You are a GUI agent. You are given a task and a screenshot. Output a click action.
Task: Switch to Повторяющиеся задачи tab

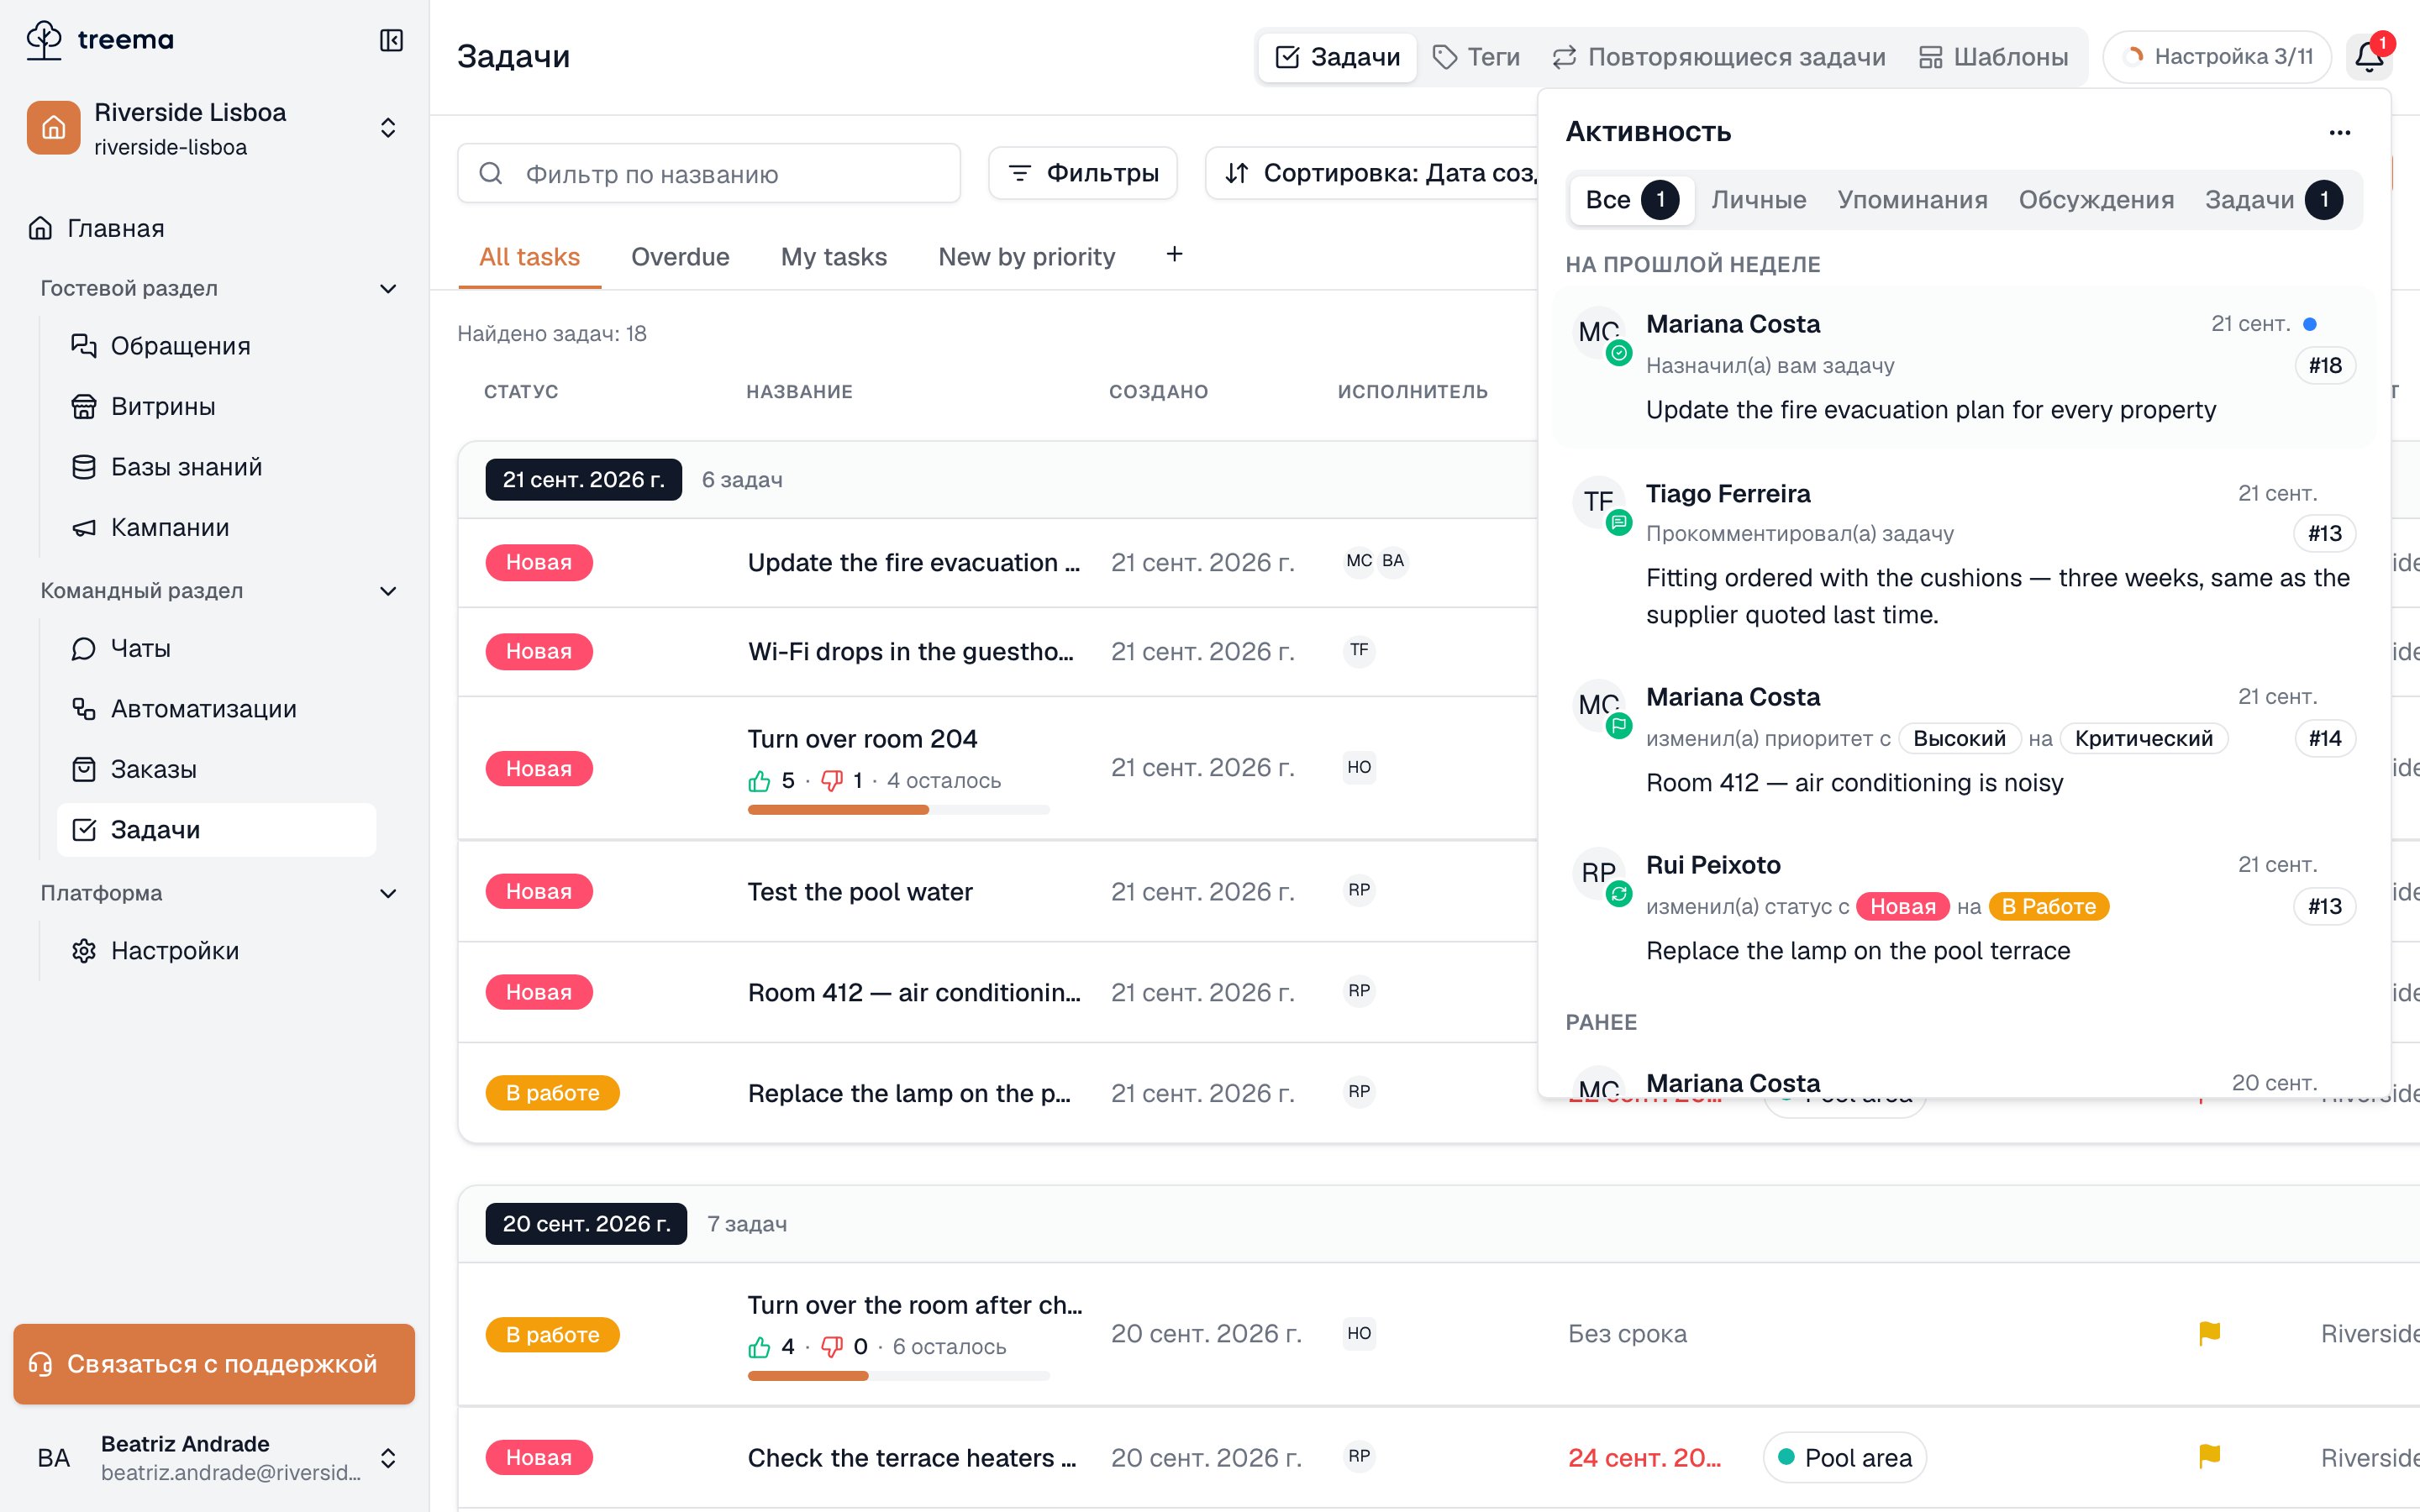pos(1719,57)
